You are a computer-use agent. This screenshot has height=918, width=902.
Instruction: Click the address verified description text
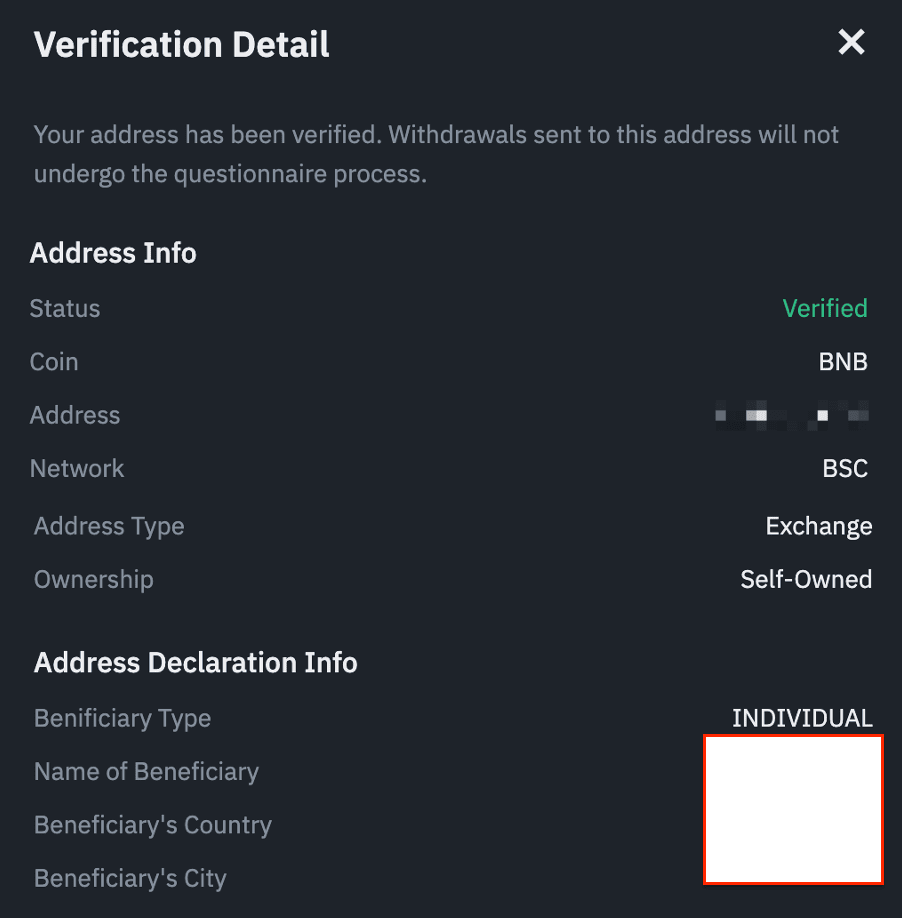(x=436, y=154)
